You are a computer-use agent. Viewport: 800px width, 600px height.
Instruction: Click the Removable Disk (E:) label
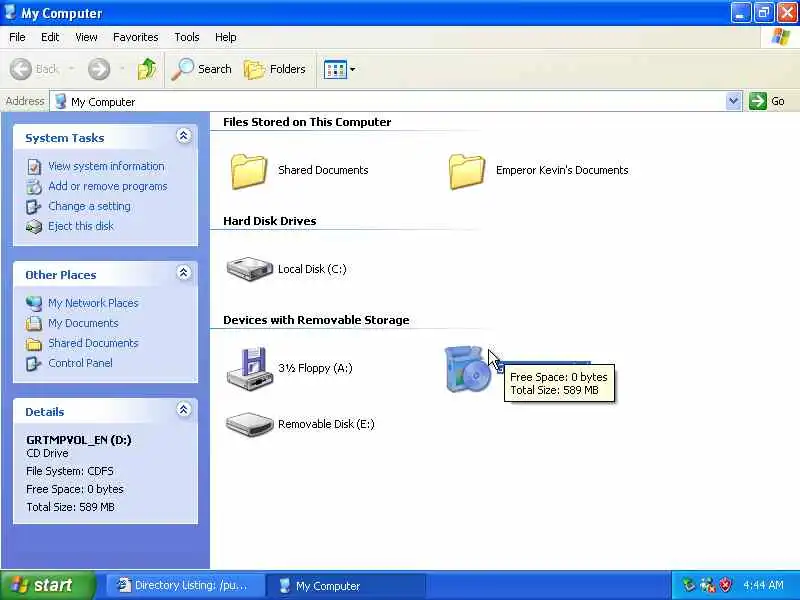pos(326,424)
